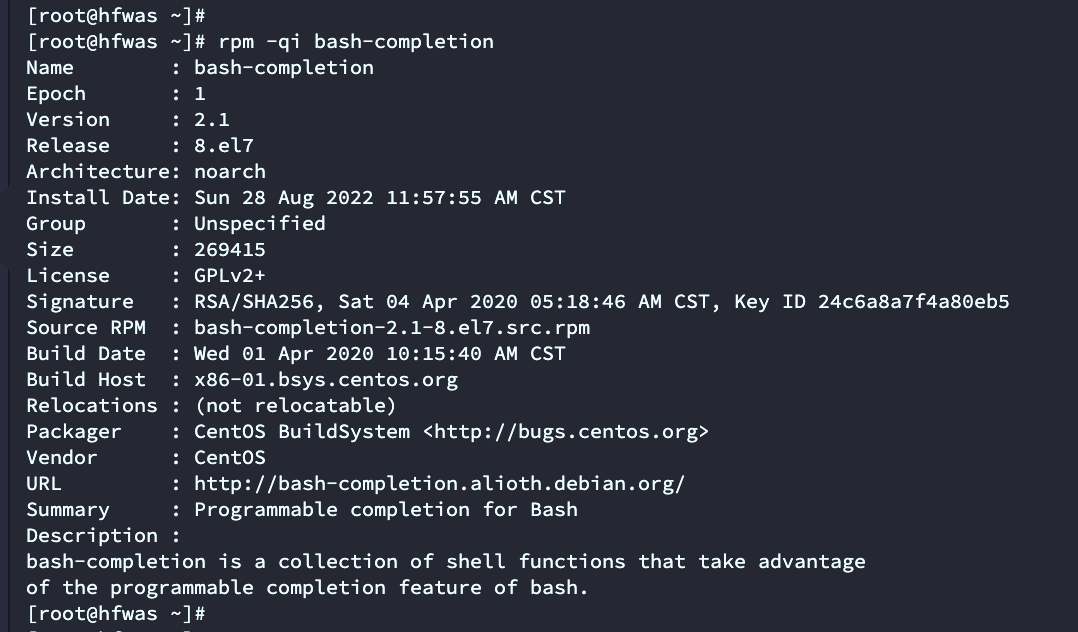Click the Version value 2.1
1078x632 pixels.
211,120
